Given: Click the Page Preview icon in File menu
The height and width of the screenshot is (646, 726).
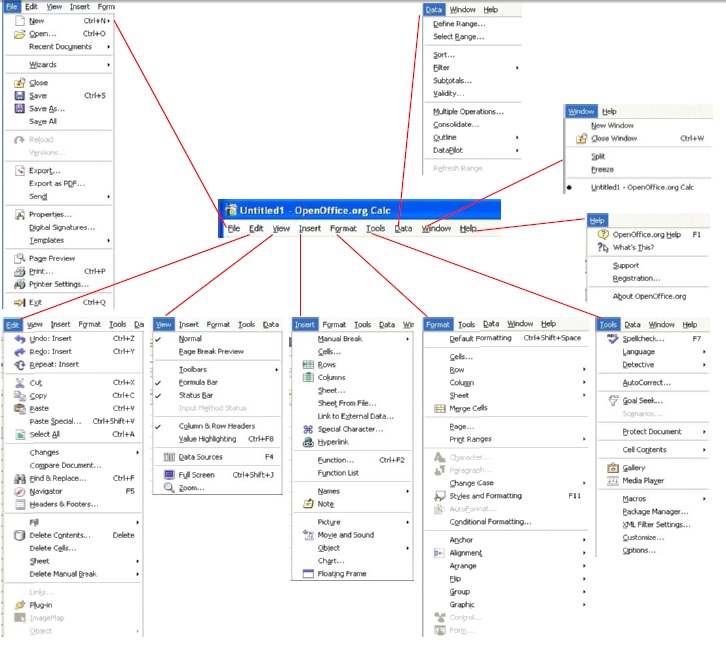Looking at the screenshot, I should point(19,258).
